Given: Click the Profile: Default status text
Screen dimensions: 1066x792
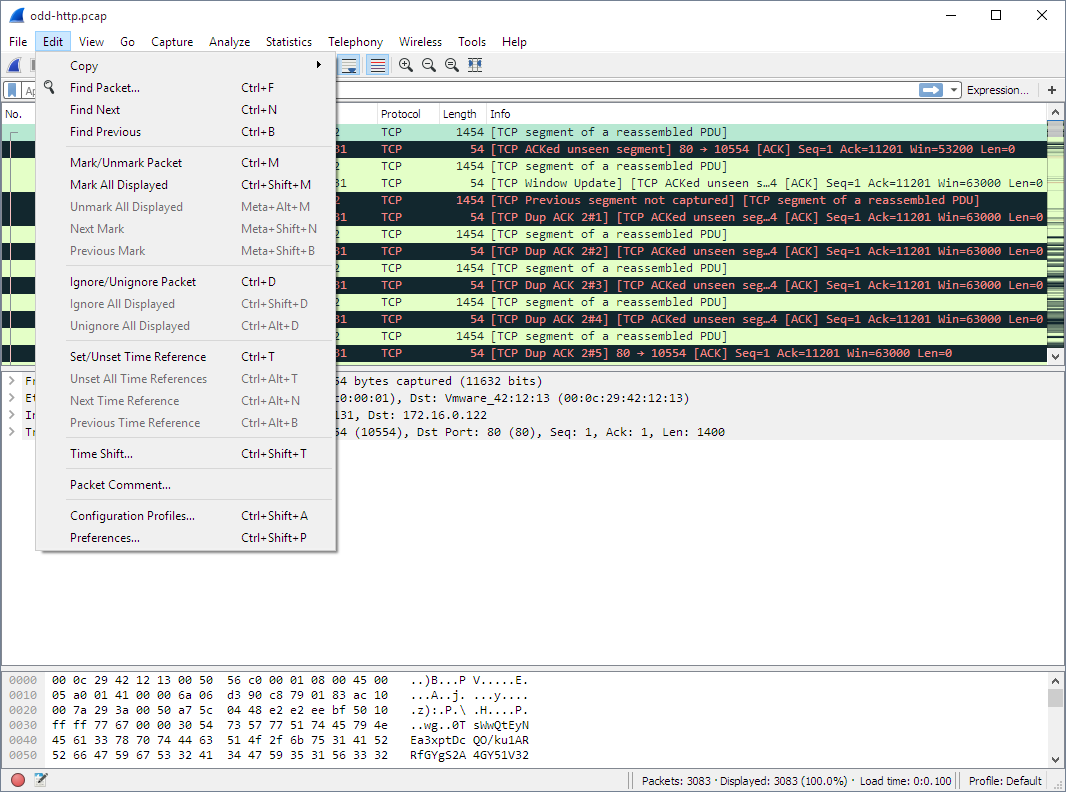Looking at the screenshot, I should pyautogui.click(x=1005, y=781).
